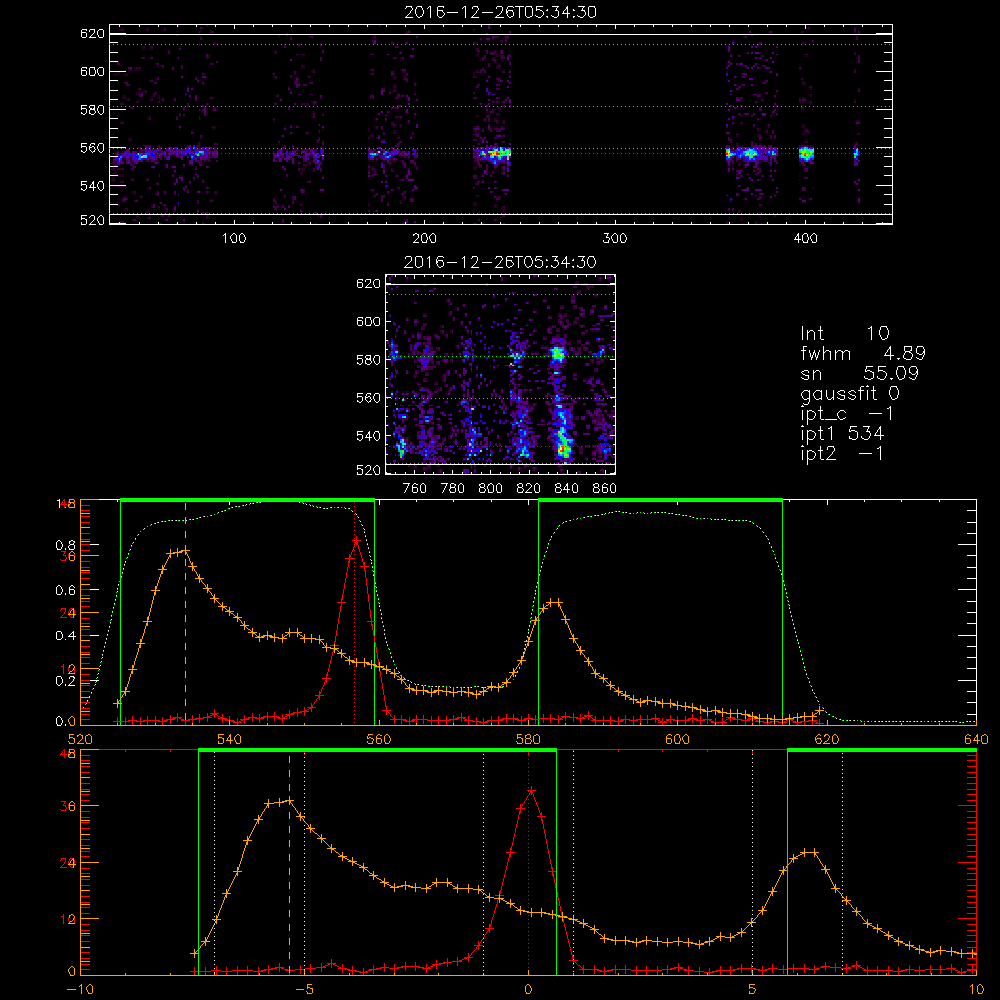Click the 860 tick label under the small spectrogram
The width and height of the screenshot is (1000, 1000).
(605, 489)
